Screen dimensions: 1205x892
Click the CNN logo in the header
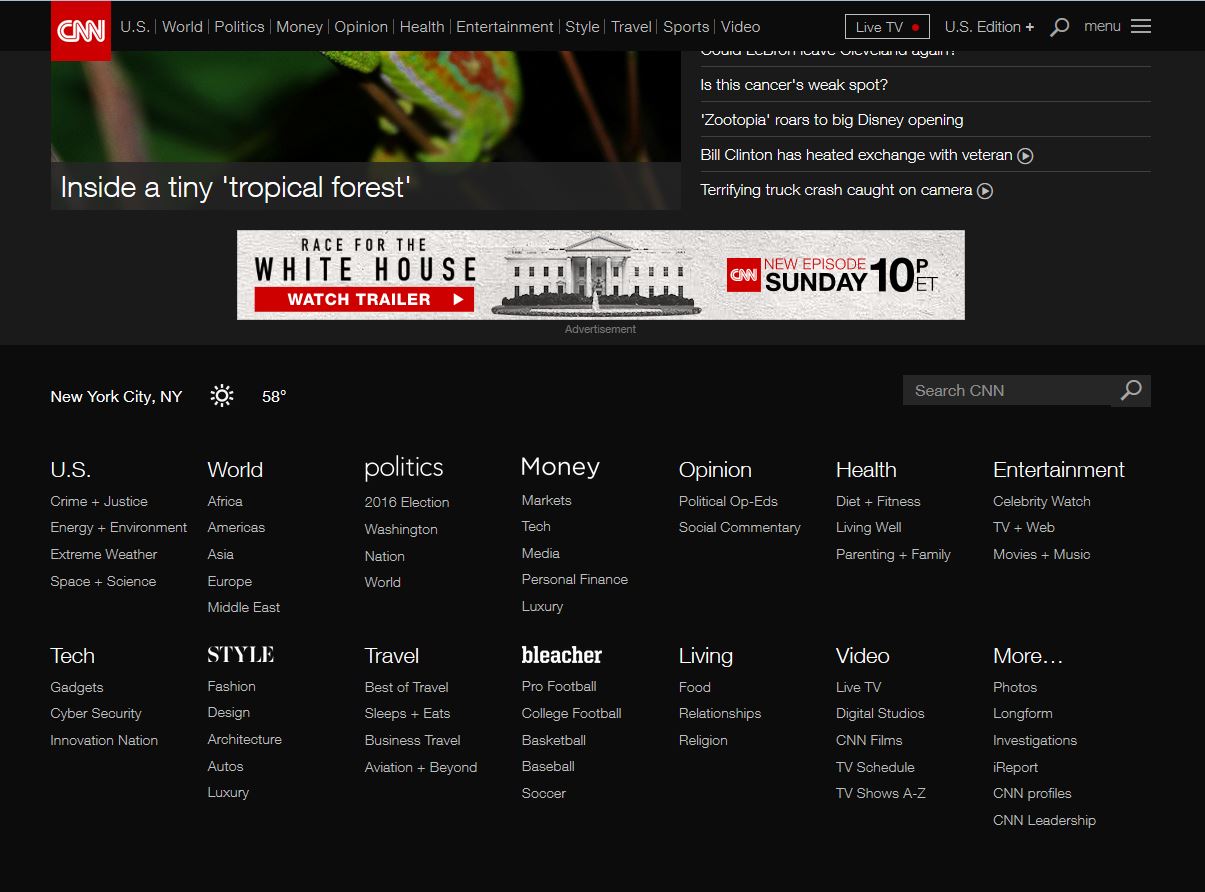coord(81,30)
